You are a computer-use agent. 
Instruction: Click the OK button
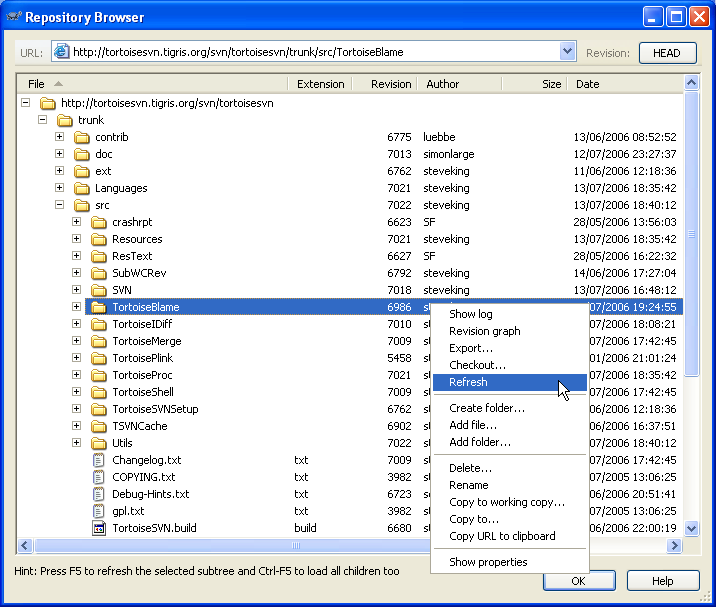point(579,581)
